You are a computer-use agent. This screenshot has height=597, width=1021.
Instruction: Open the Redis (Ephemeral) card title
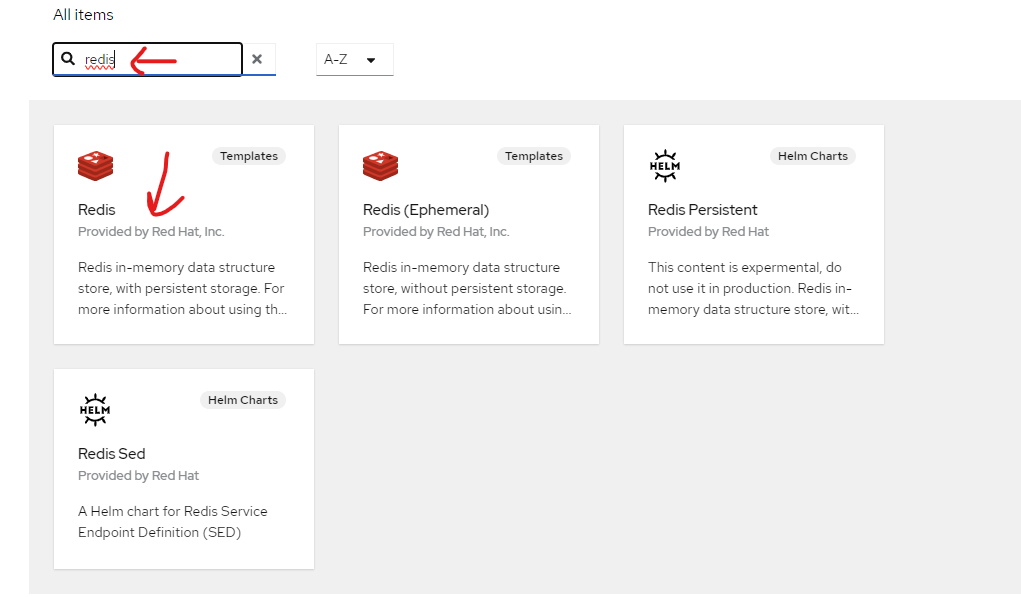(x=426, y=210)
